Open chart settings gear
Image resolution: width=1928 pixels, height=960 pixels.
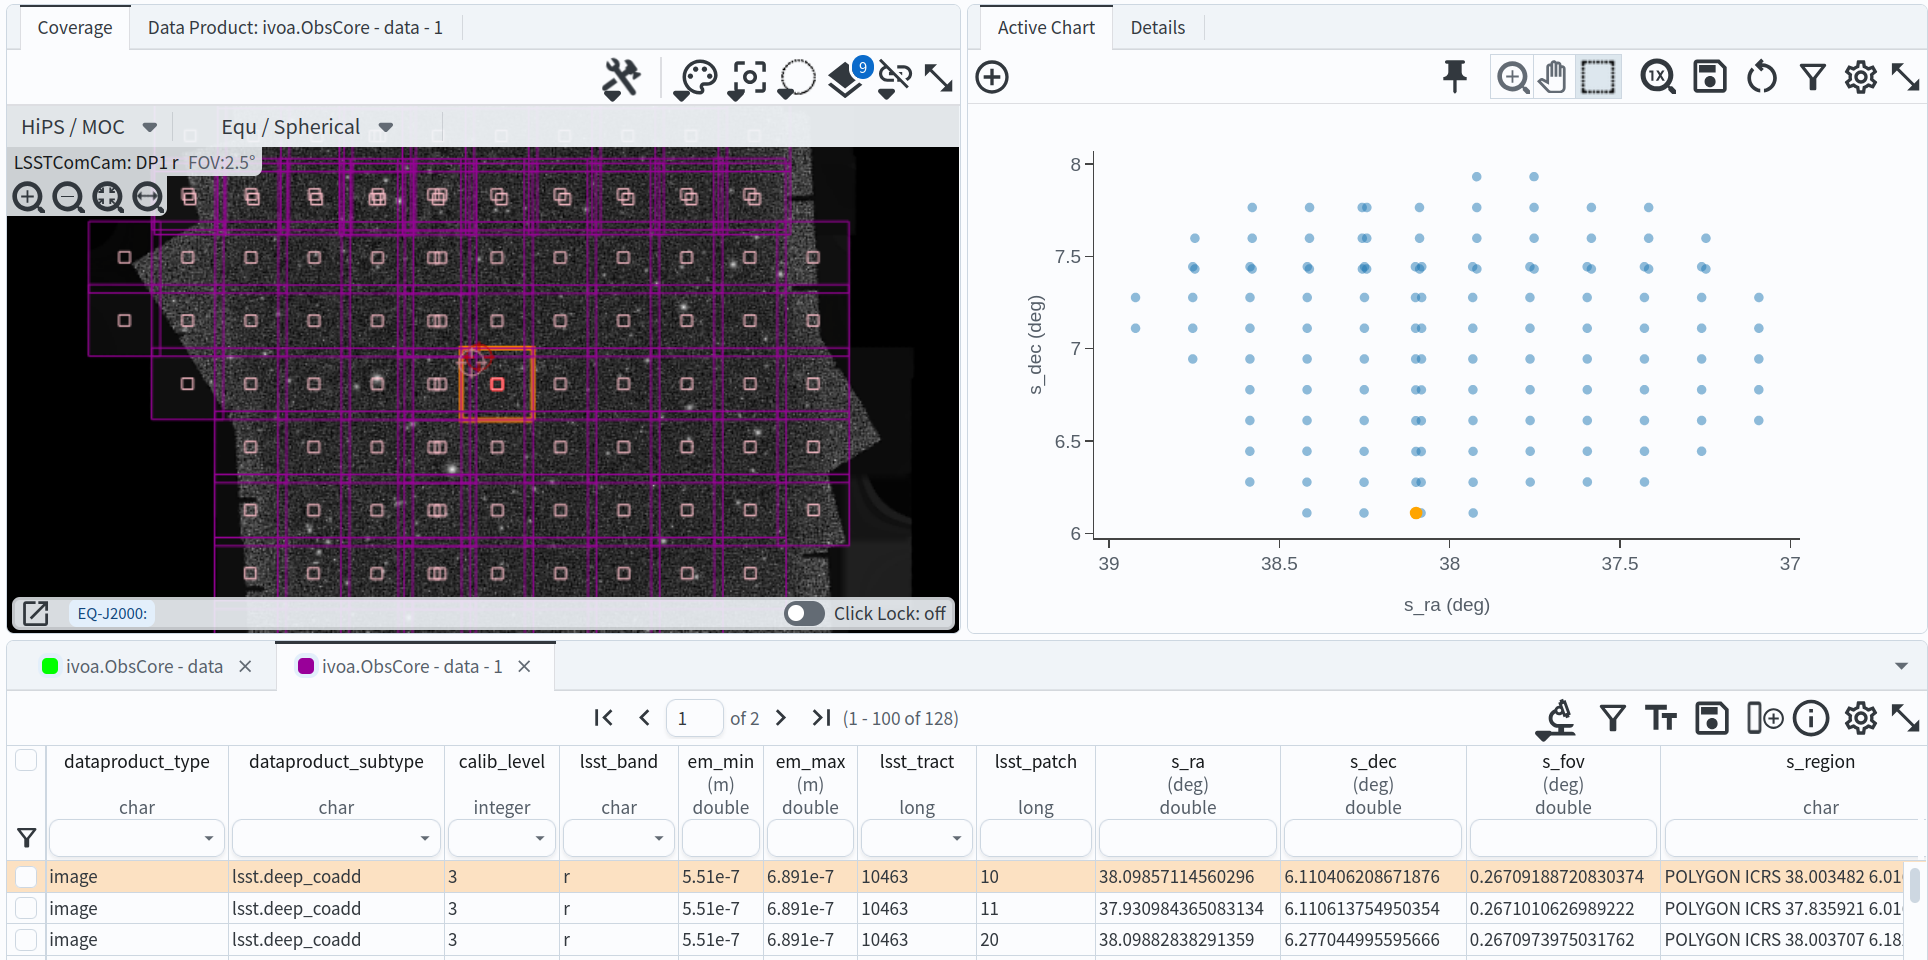(x=1860, y=77)
